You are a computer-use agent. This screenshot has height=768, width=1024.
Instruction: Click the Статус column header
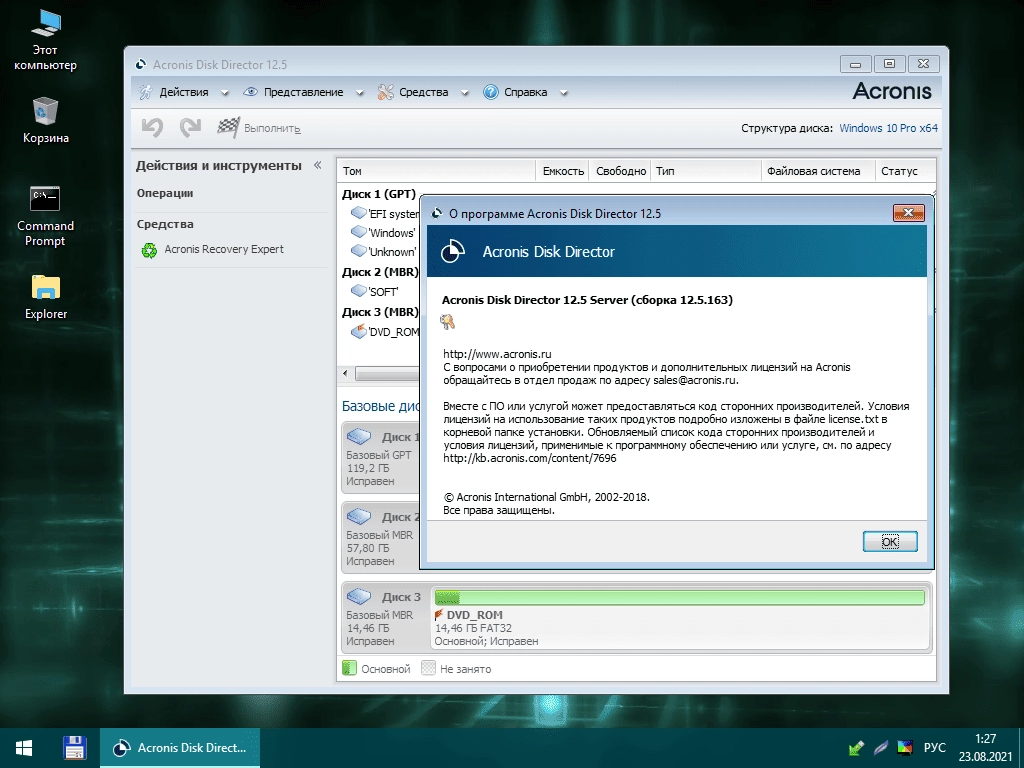coord(906,171)
